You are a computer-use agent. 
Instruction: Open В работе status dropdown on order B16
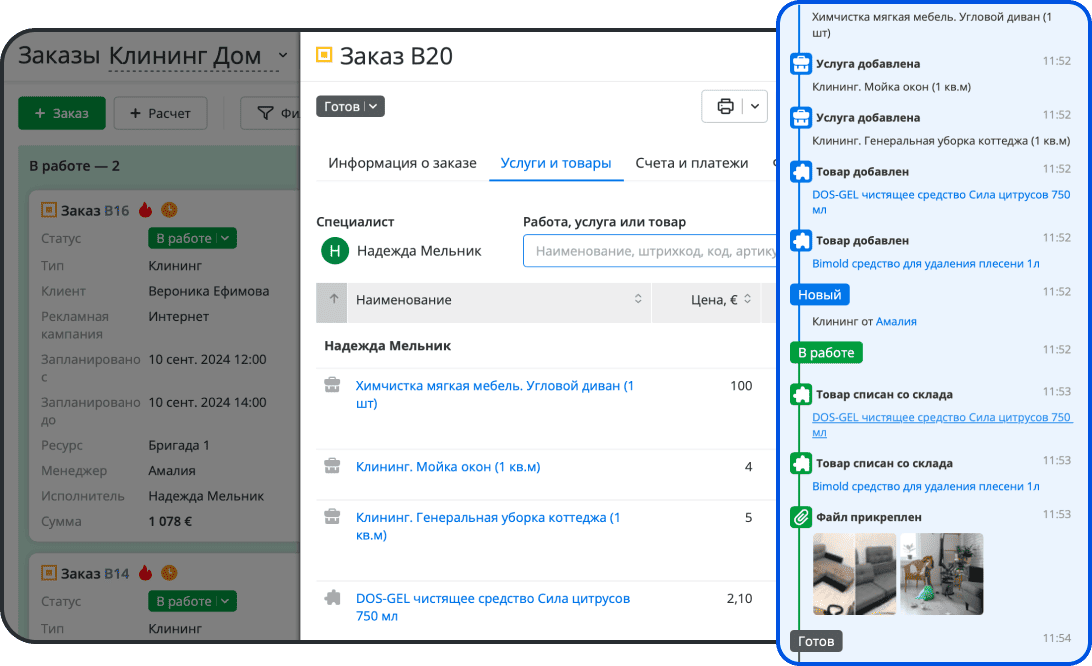coord(192,238)
